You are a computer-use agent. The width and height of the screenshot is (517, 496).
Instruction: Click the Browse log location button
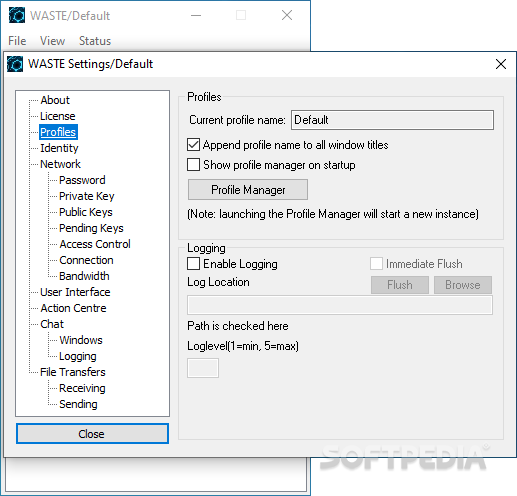click(x=463, y=285)
